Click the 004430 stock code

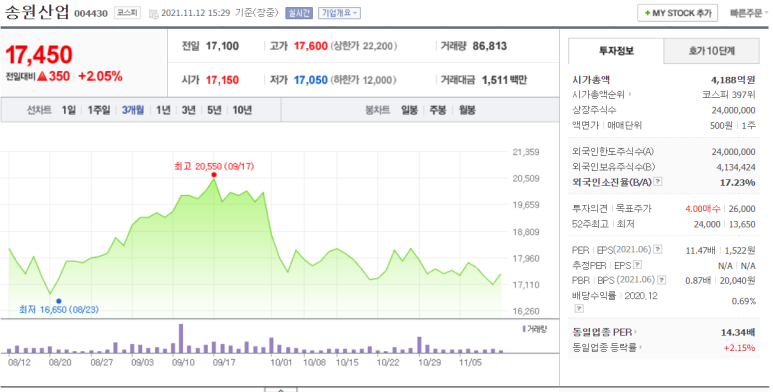(91, 13)
